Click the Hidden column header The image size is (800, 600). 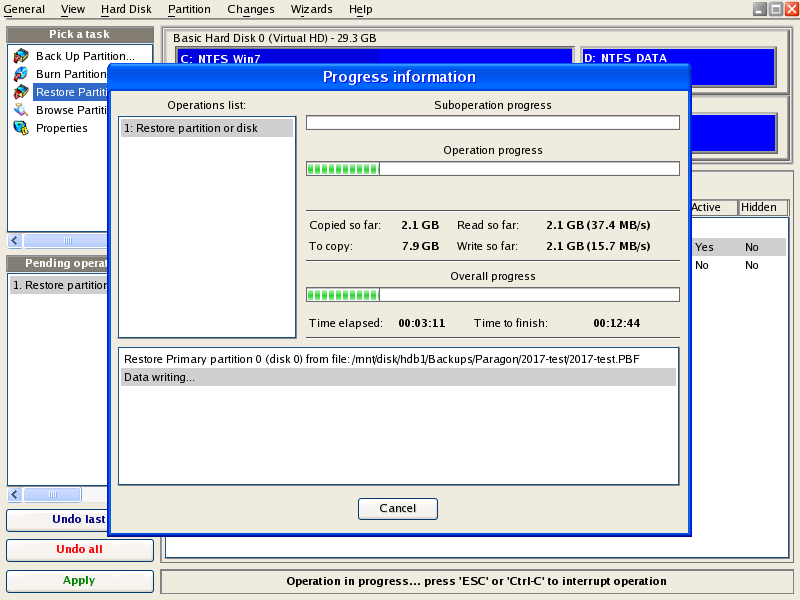(x=759, y=207)
